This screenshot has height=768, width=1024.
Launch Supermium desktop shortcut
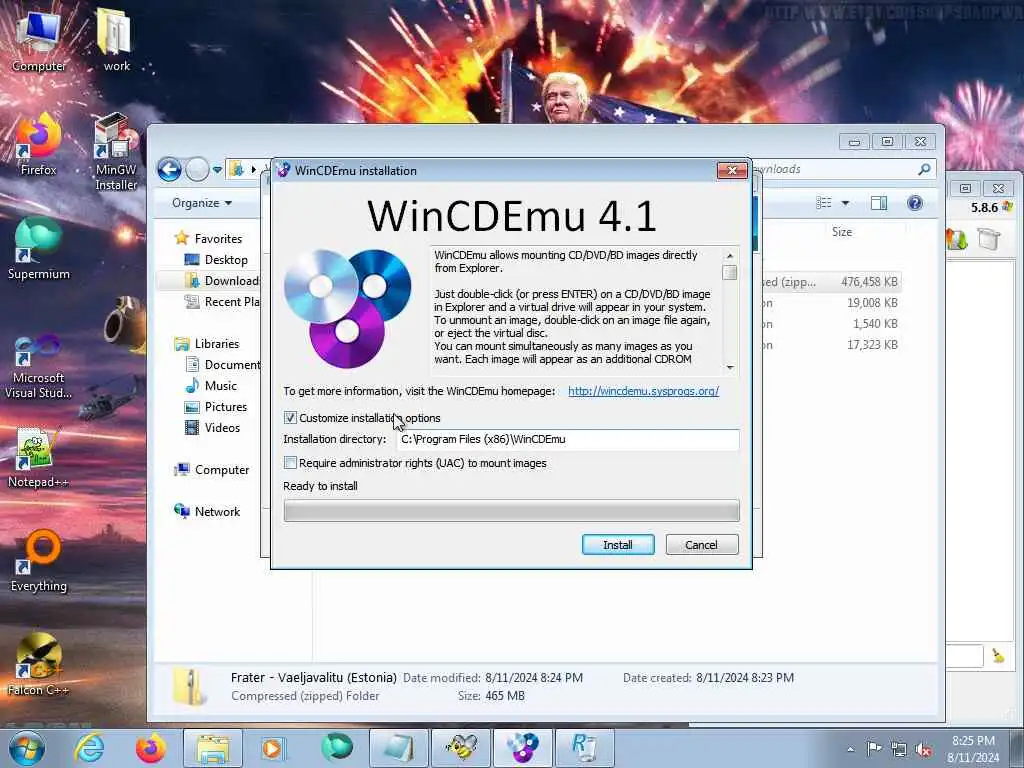pyautogui.click(x=39, y=249)
